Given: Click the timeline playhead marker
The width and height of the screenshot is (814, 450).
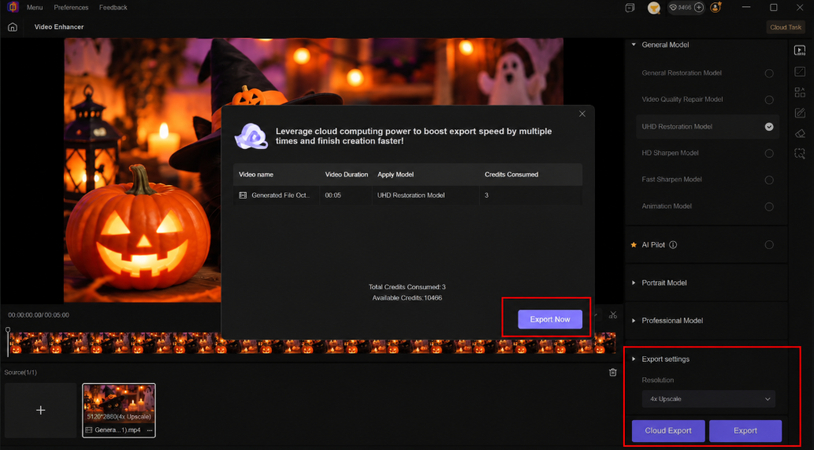Looking at the screenshot, I should 8,330.
